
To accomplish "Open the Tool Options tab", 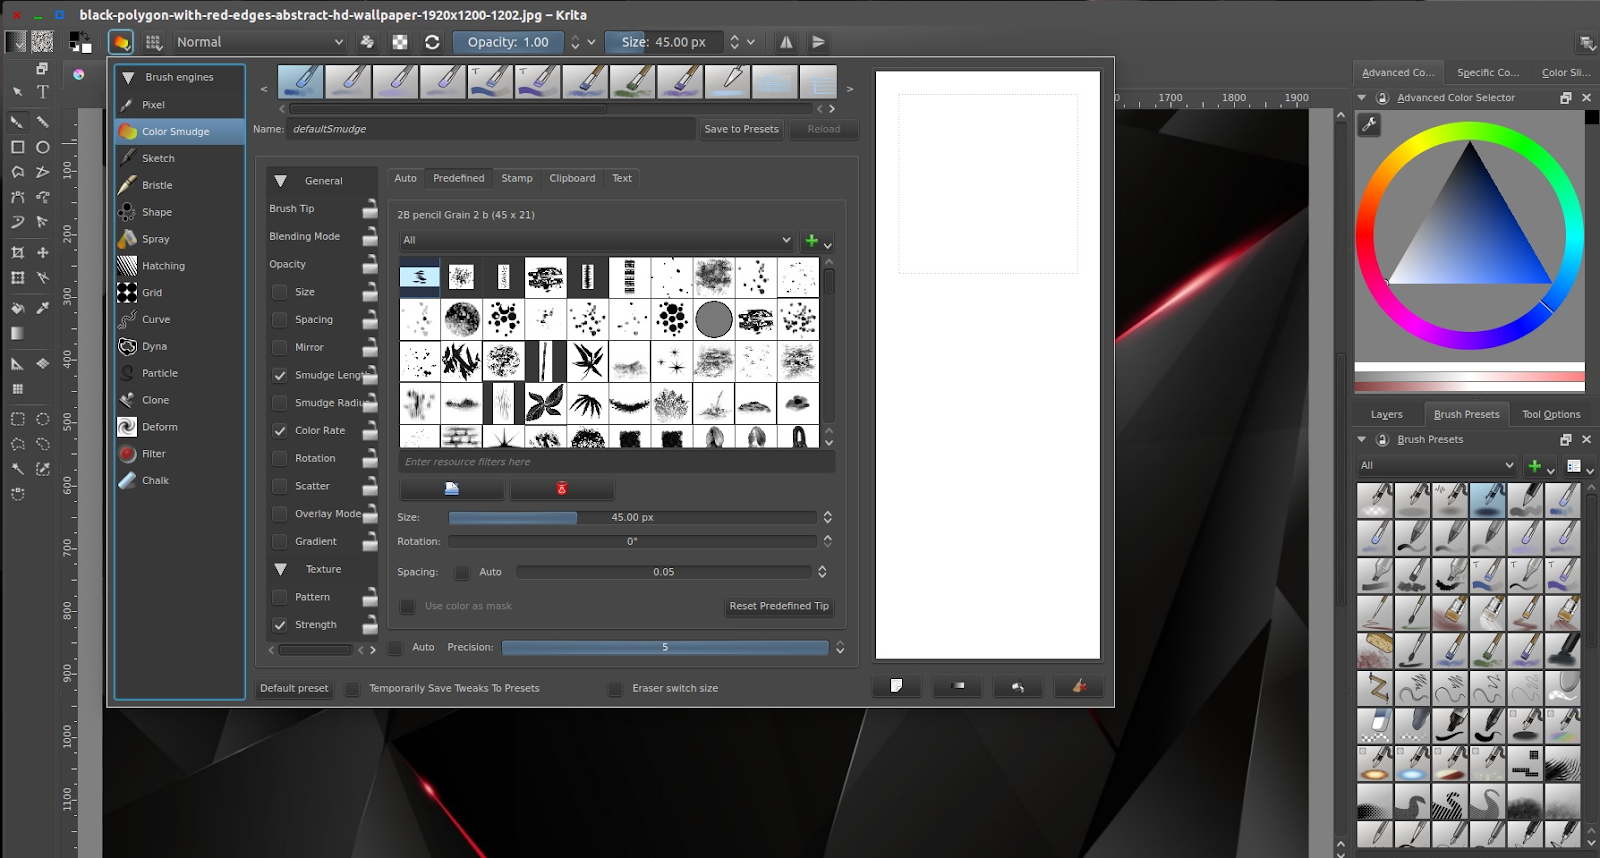I will [1550, 414].
